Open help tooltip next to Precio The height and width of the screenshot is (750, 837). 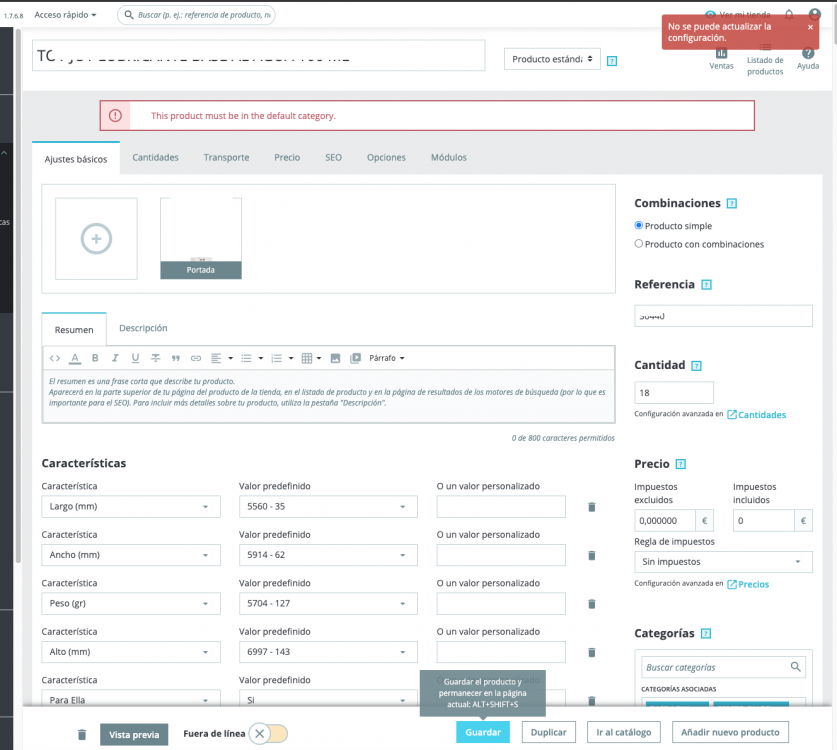click(x=681, y=464)
